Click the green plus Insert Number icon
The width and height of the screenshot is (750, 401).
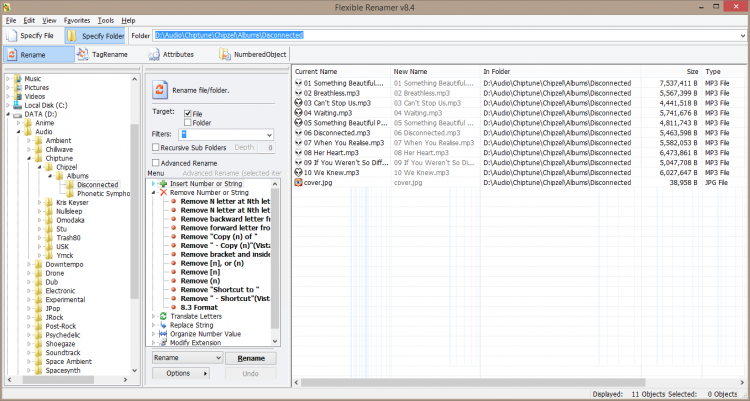click(x=163, y=184)
